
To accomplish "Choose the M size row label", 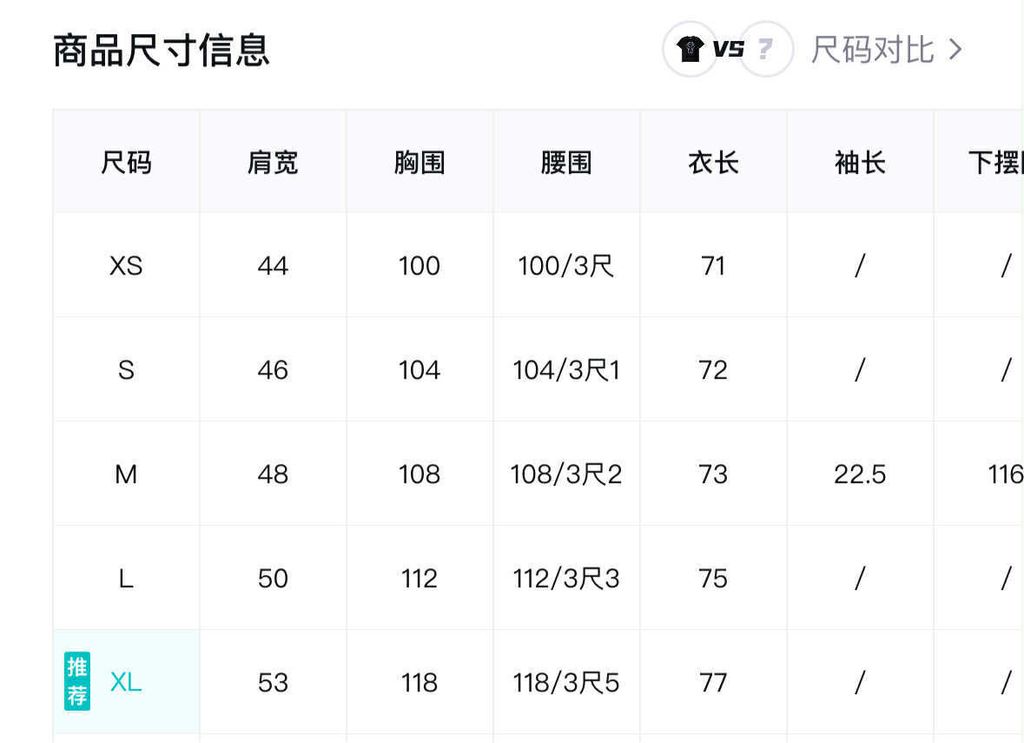I will [126, 474].
